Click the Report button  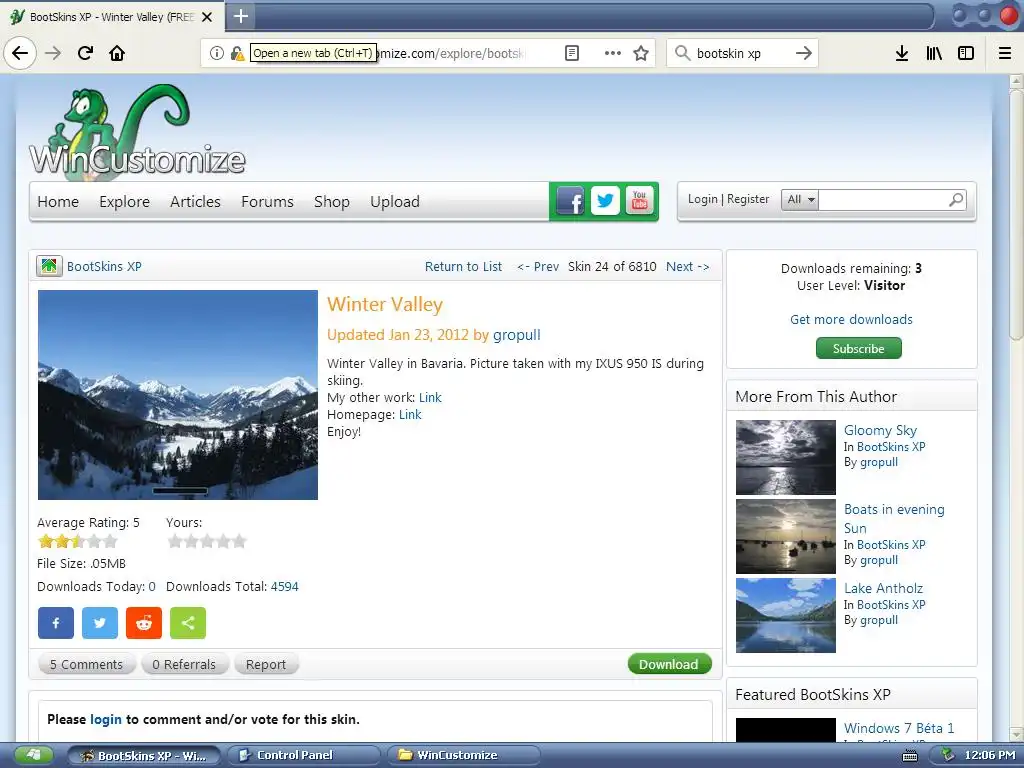[x=266, y=664]
